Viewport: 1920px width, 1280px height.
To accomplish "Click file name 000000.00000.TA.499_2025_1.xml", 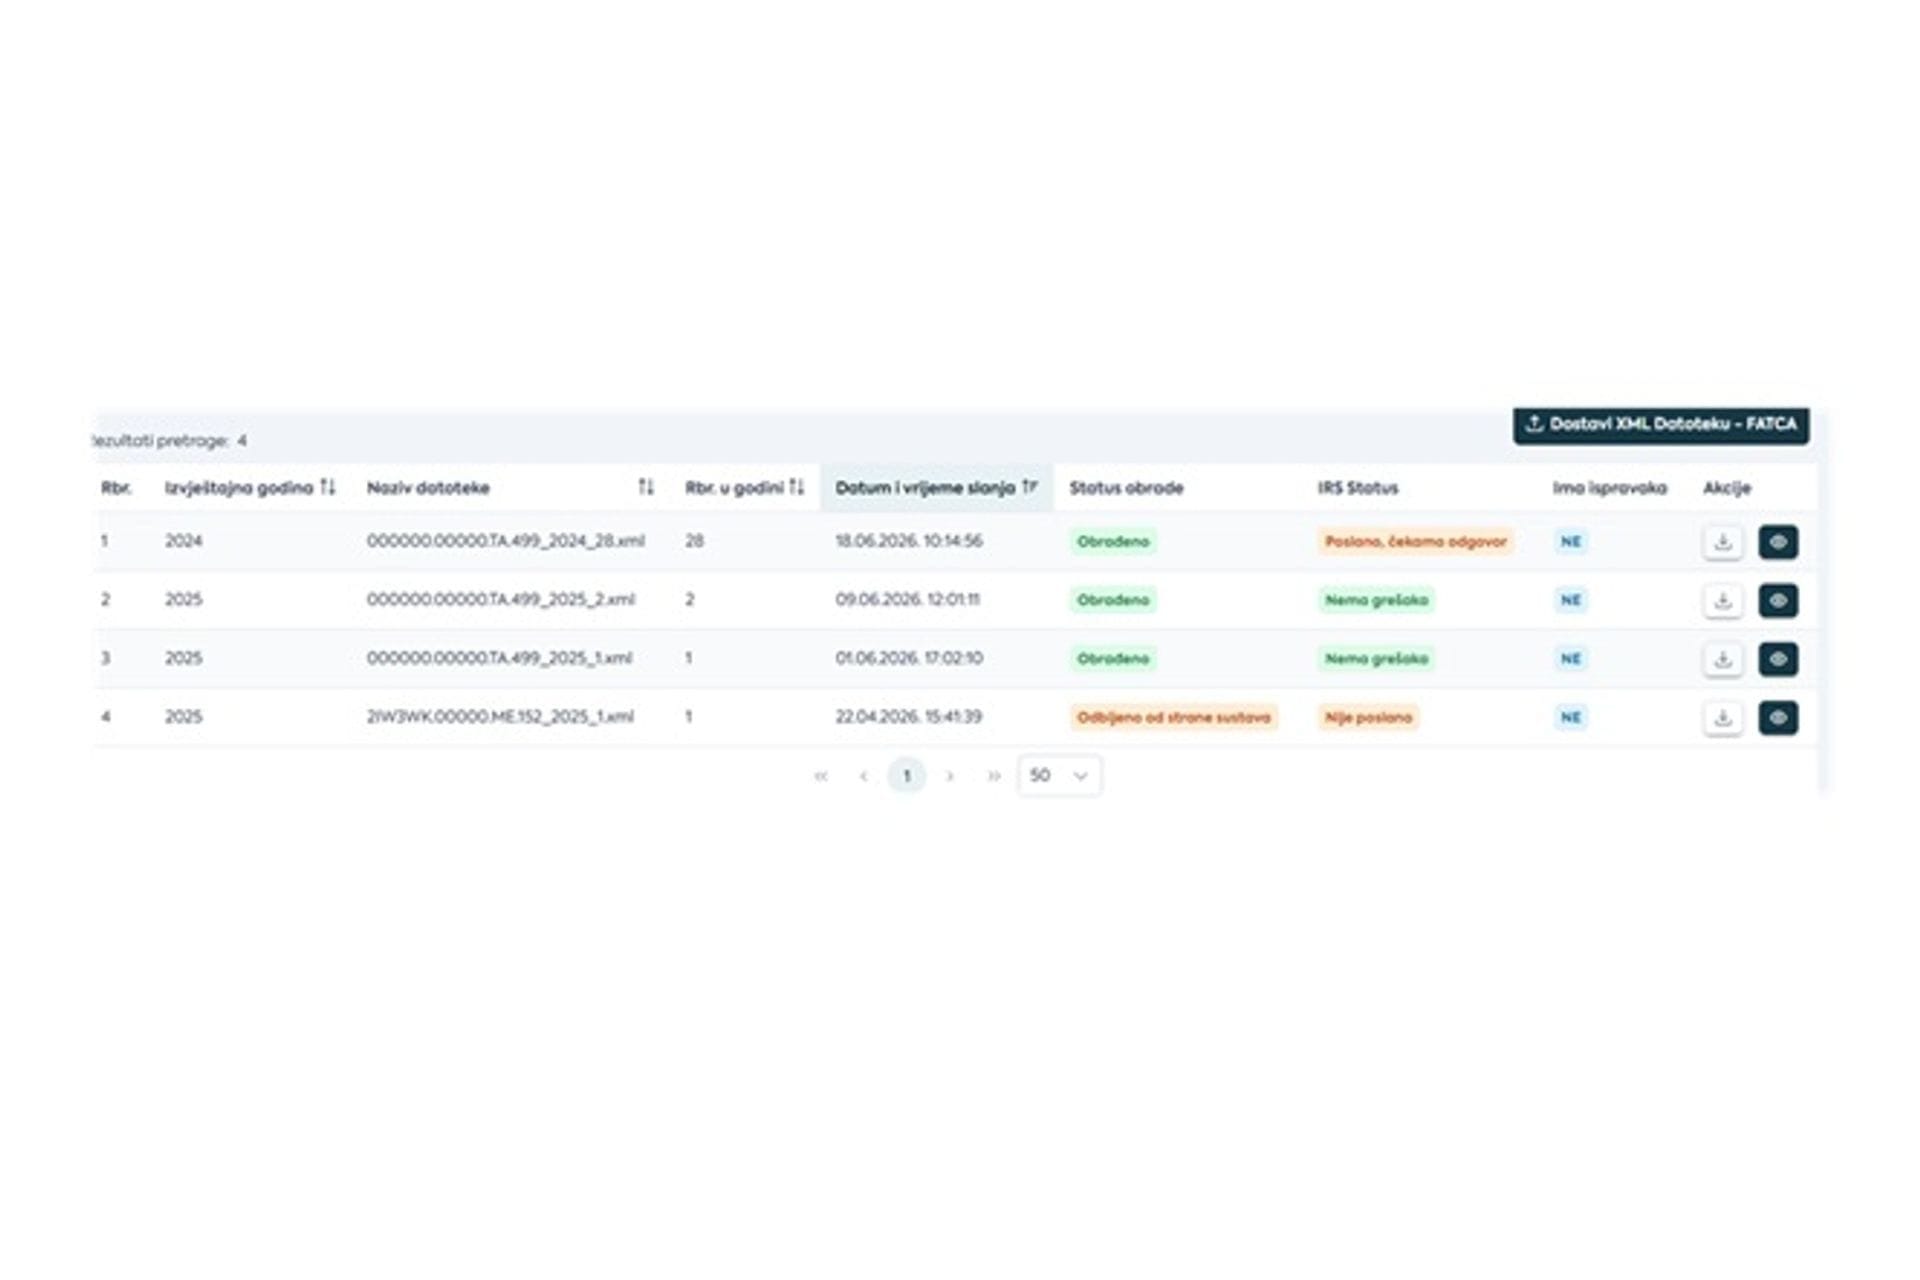I will point(499,658).
